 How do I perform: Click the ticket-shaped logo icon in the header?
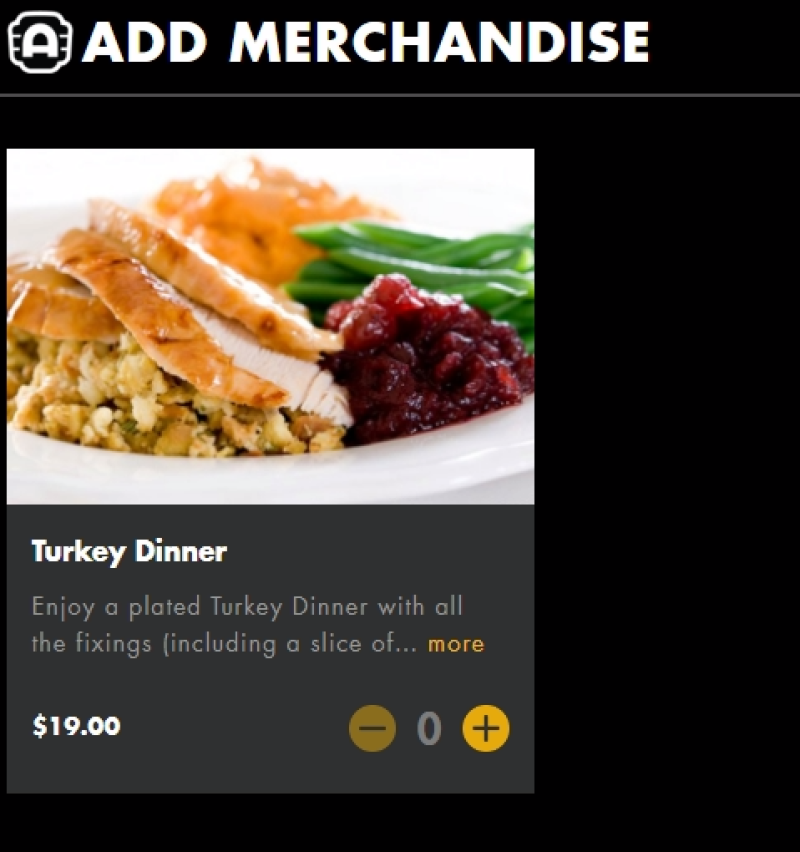point(40,42)
